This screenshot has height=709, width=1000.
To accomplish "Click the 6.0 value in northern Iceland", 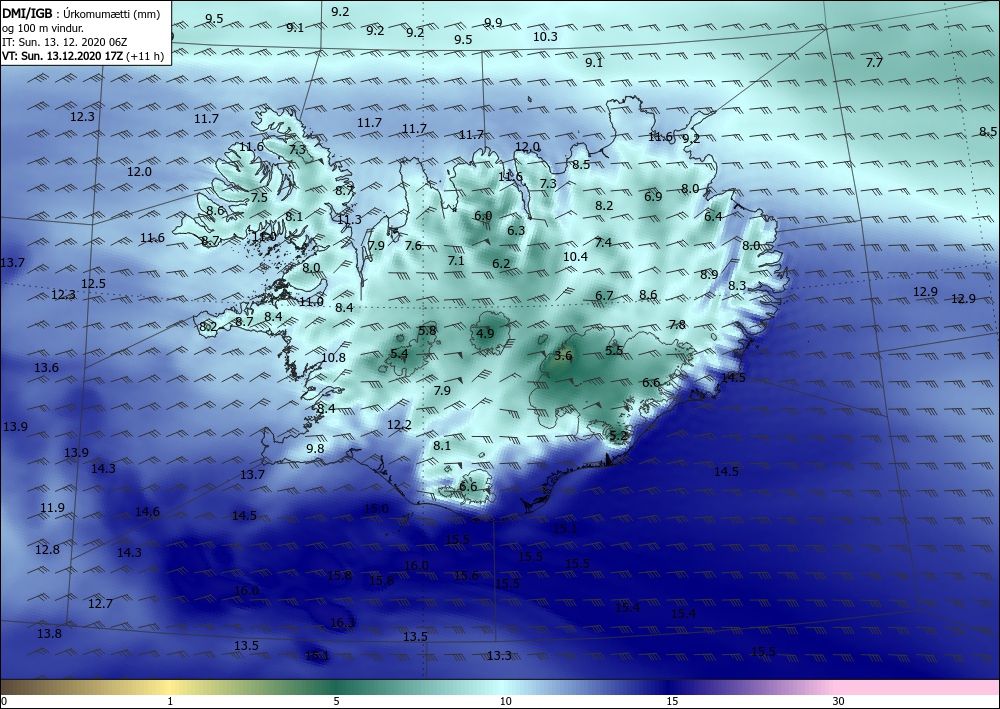I will tap(483, 216).
